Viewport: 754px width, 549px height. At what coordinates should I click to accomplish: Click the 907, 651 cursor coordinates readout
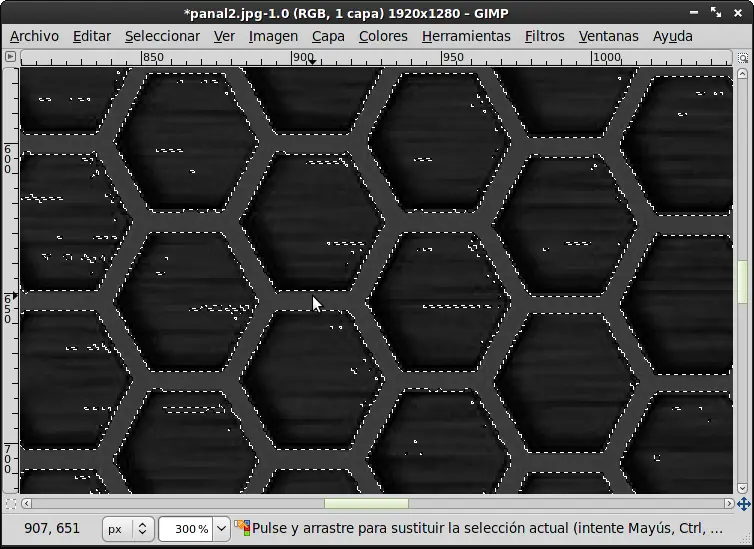(52, 528)
